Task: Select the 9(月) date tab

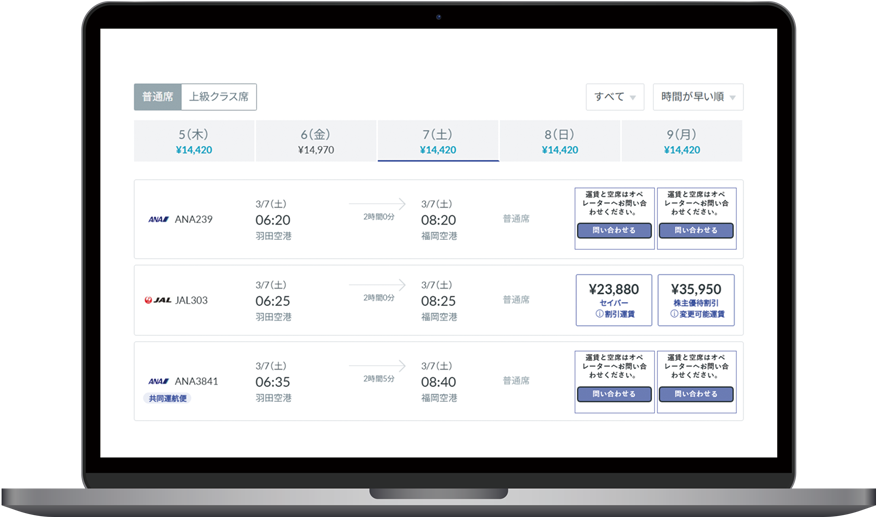Action: coord(682,141)
